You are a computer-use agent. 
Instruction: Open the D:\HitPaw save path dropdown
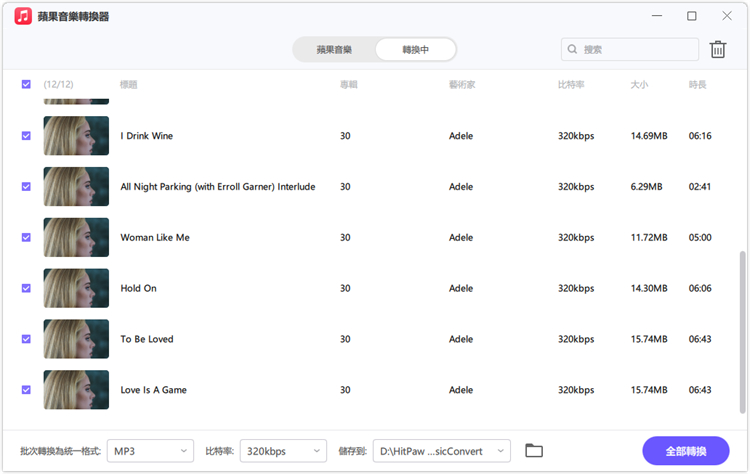point(441,451)
